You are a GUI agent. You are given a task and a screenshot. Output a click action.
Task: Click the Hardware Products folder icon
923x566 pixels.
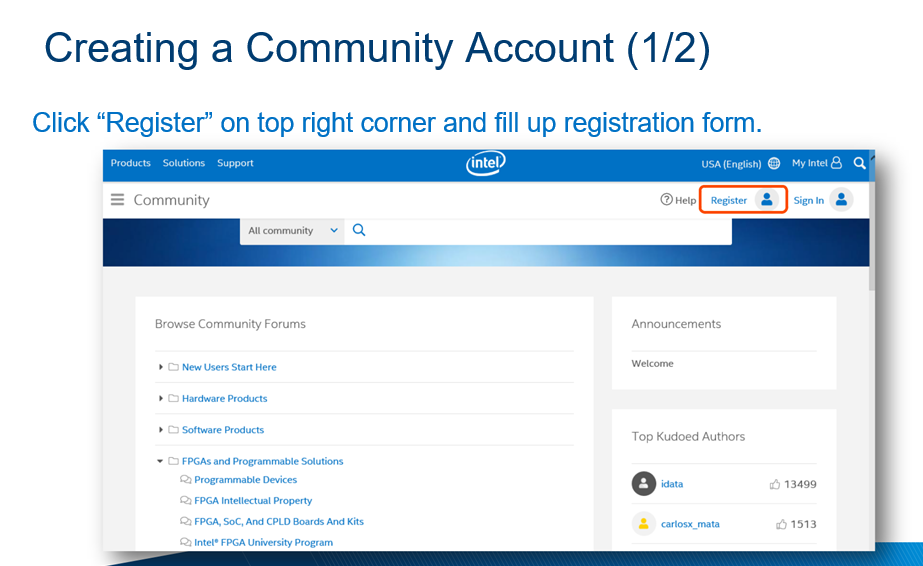[x=173, y=398]
